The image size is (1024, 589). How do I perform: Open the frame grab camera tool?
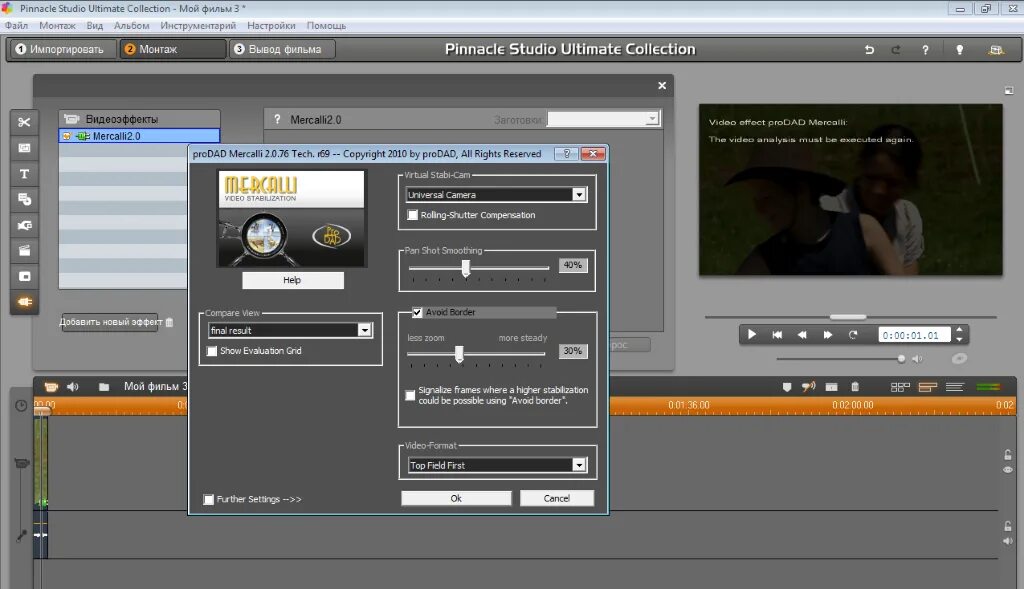click(x=24, y=225)
